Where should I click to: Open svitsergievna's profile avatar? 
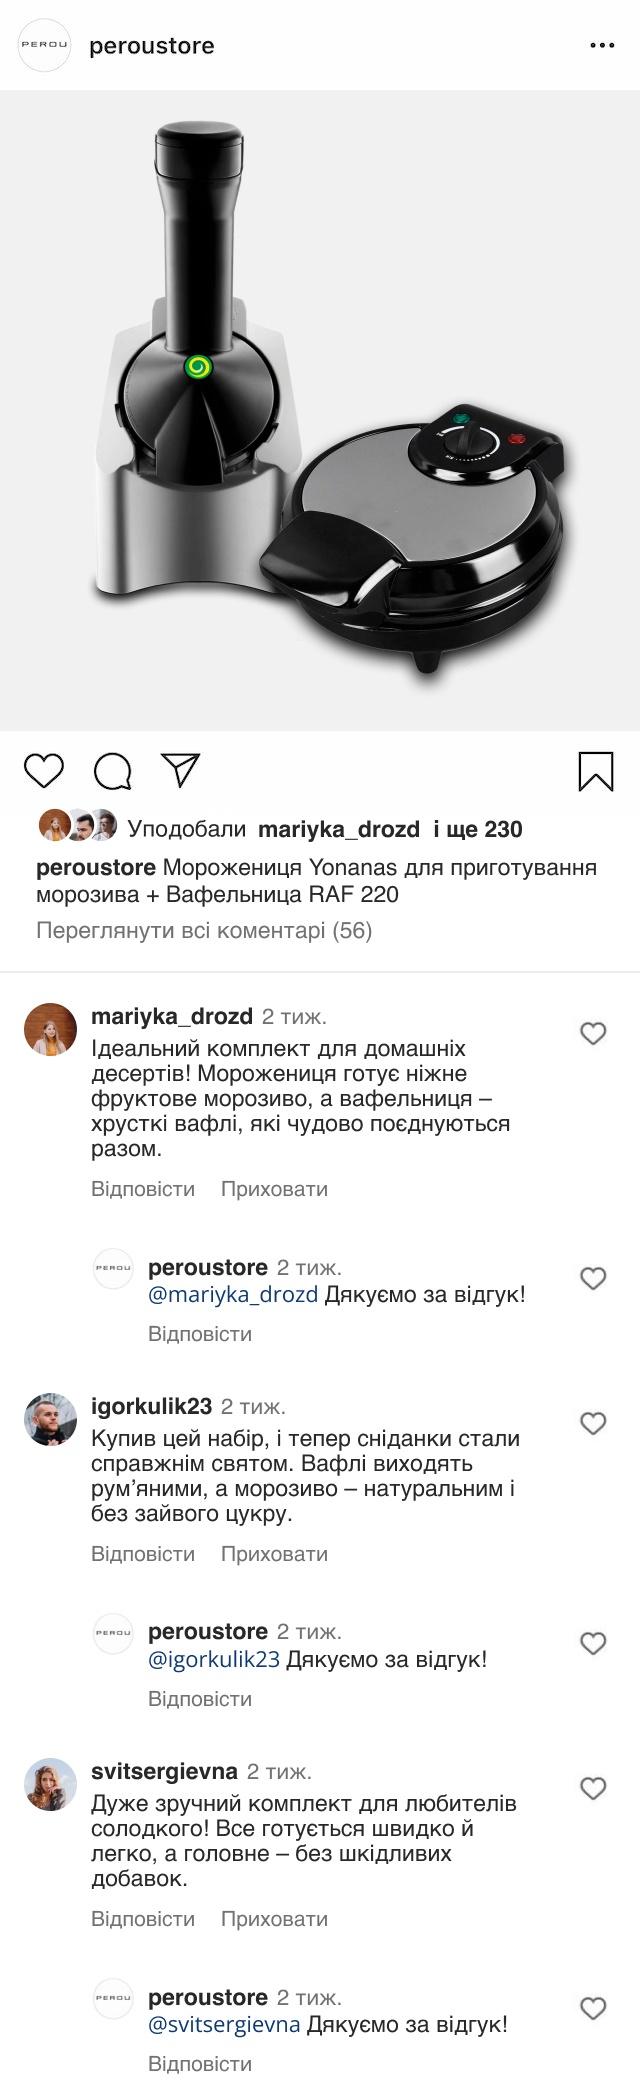point(50,1784)
